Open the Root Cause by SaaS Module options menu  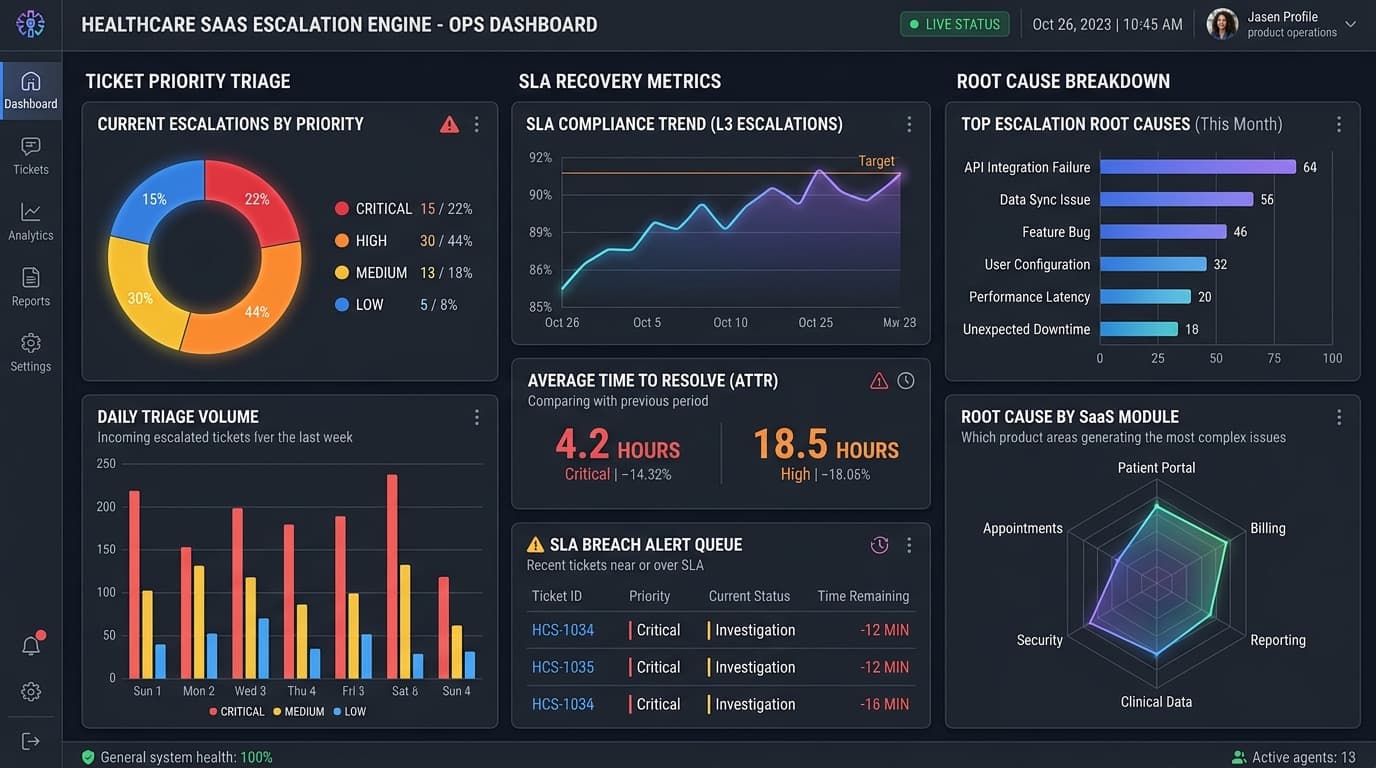click(x=1339, y=417)
